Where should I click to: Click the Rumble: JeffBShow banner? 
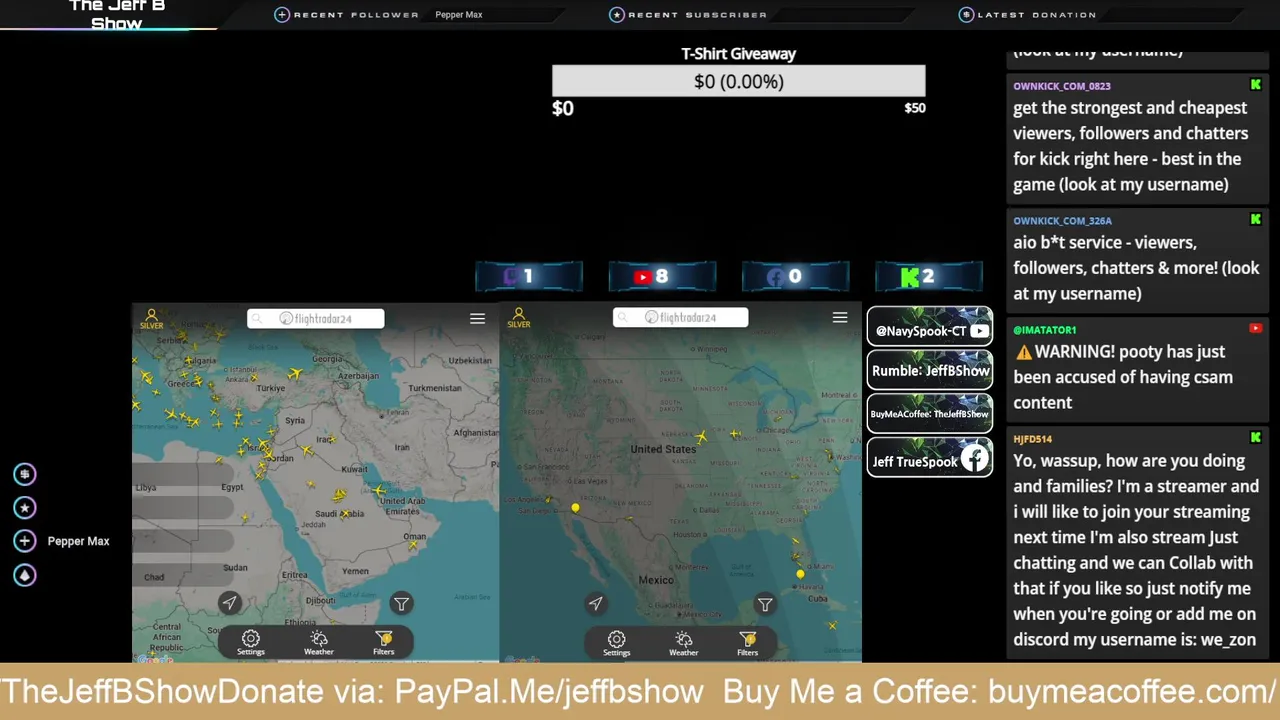930,370
